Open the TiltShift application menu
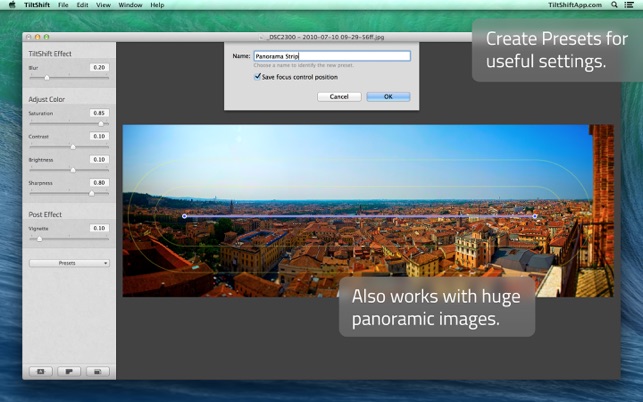Screen dimensions: 643x402 coord(37,5)
